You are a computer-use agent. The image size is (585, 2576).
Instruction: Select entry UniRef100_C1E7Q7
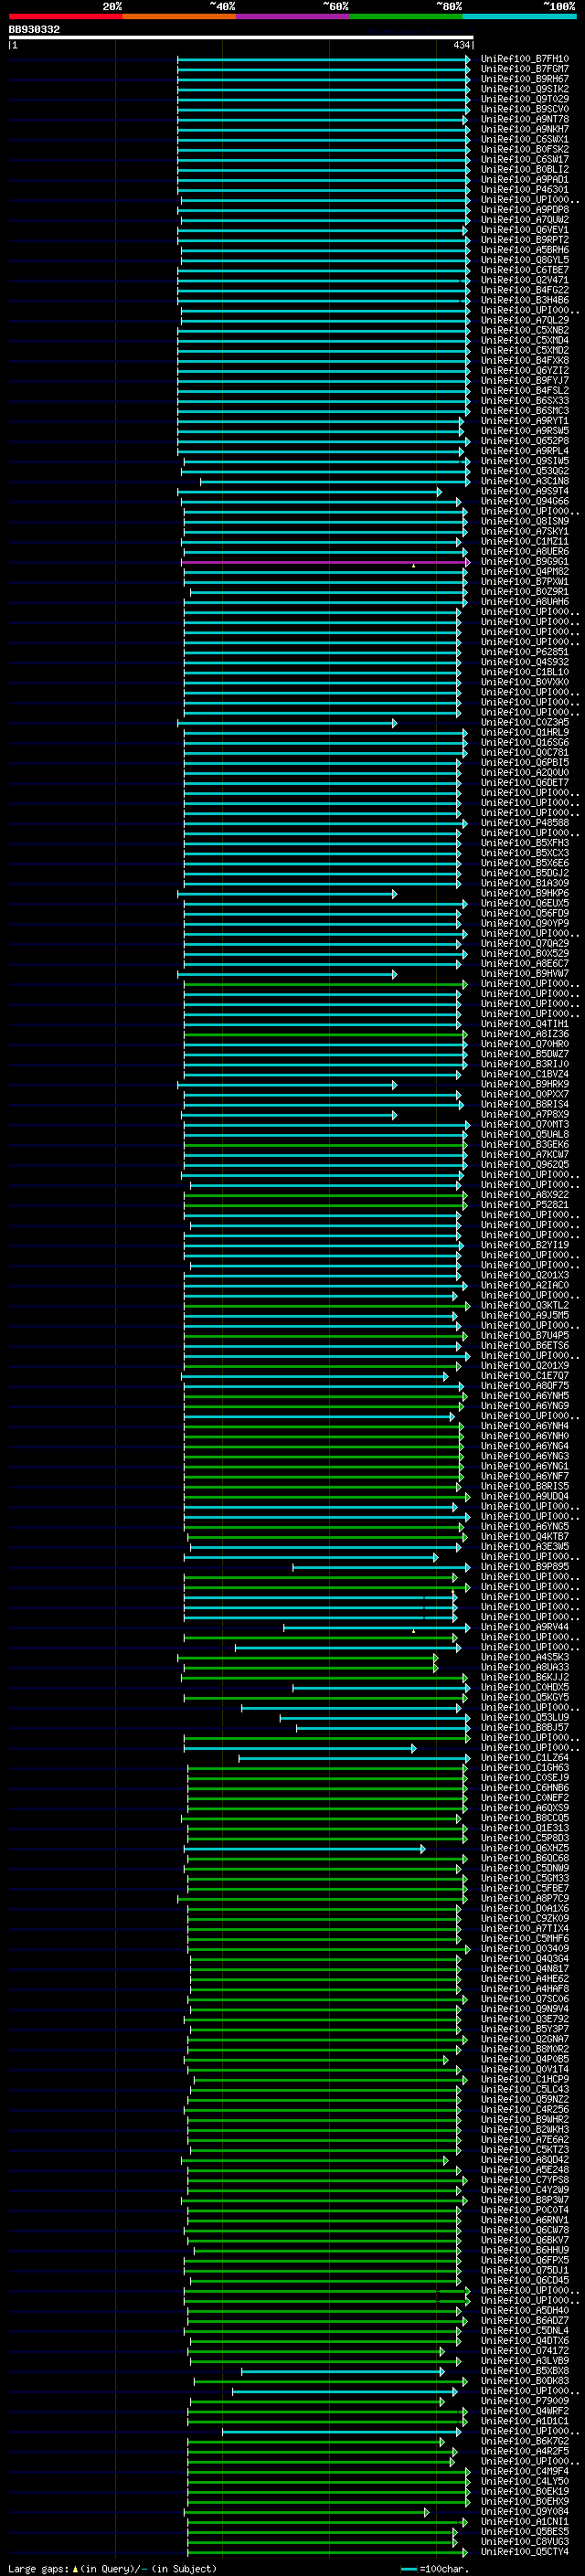click(524, 1376)
